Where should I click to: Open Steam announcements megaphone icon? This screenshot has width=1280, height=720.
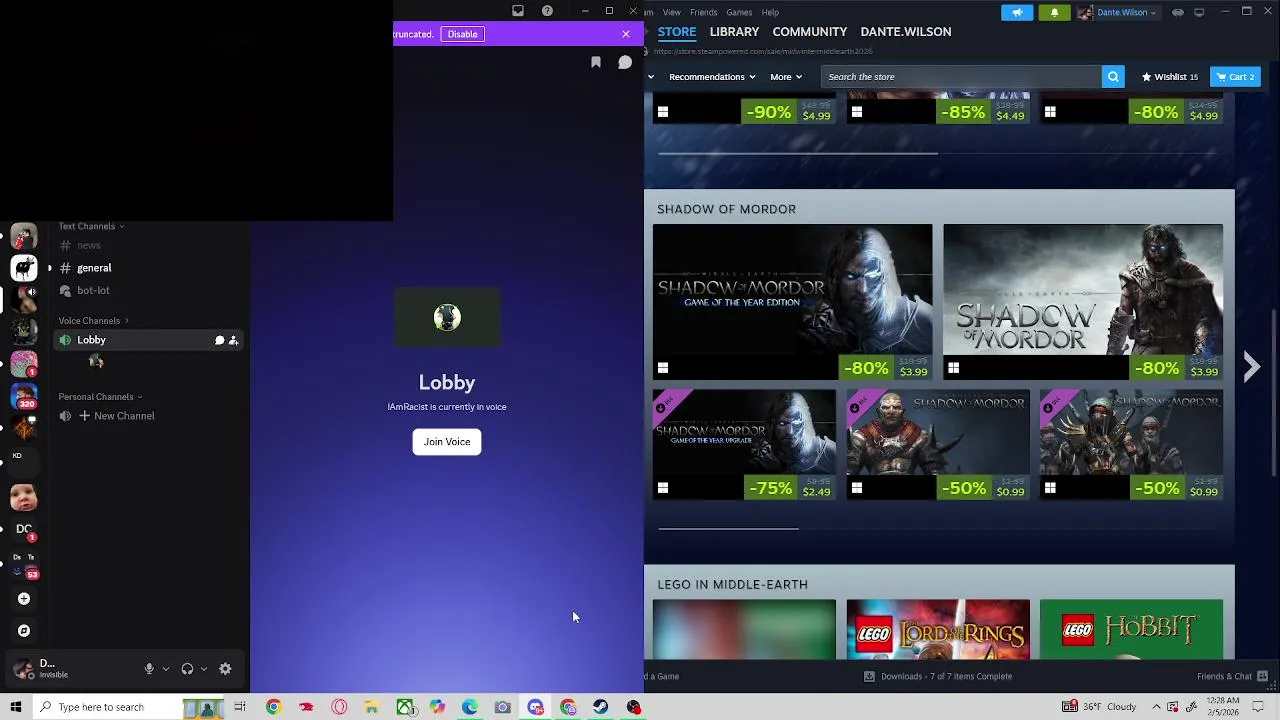click(1017, 12)
